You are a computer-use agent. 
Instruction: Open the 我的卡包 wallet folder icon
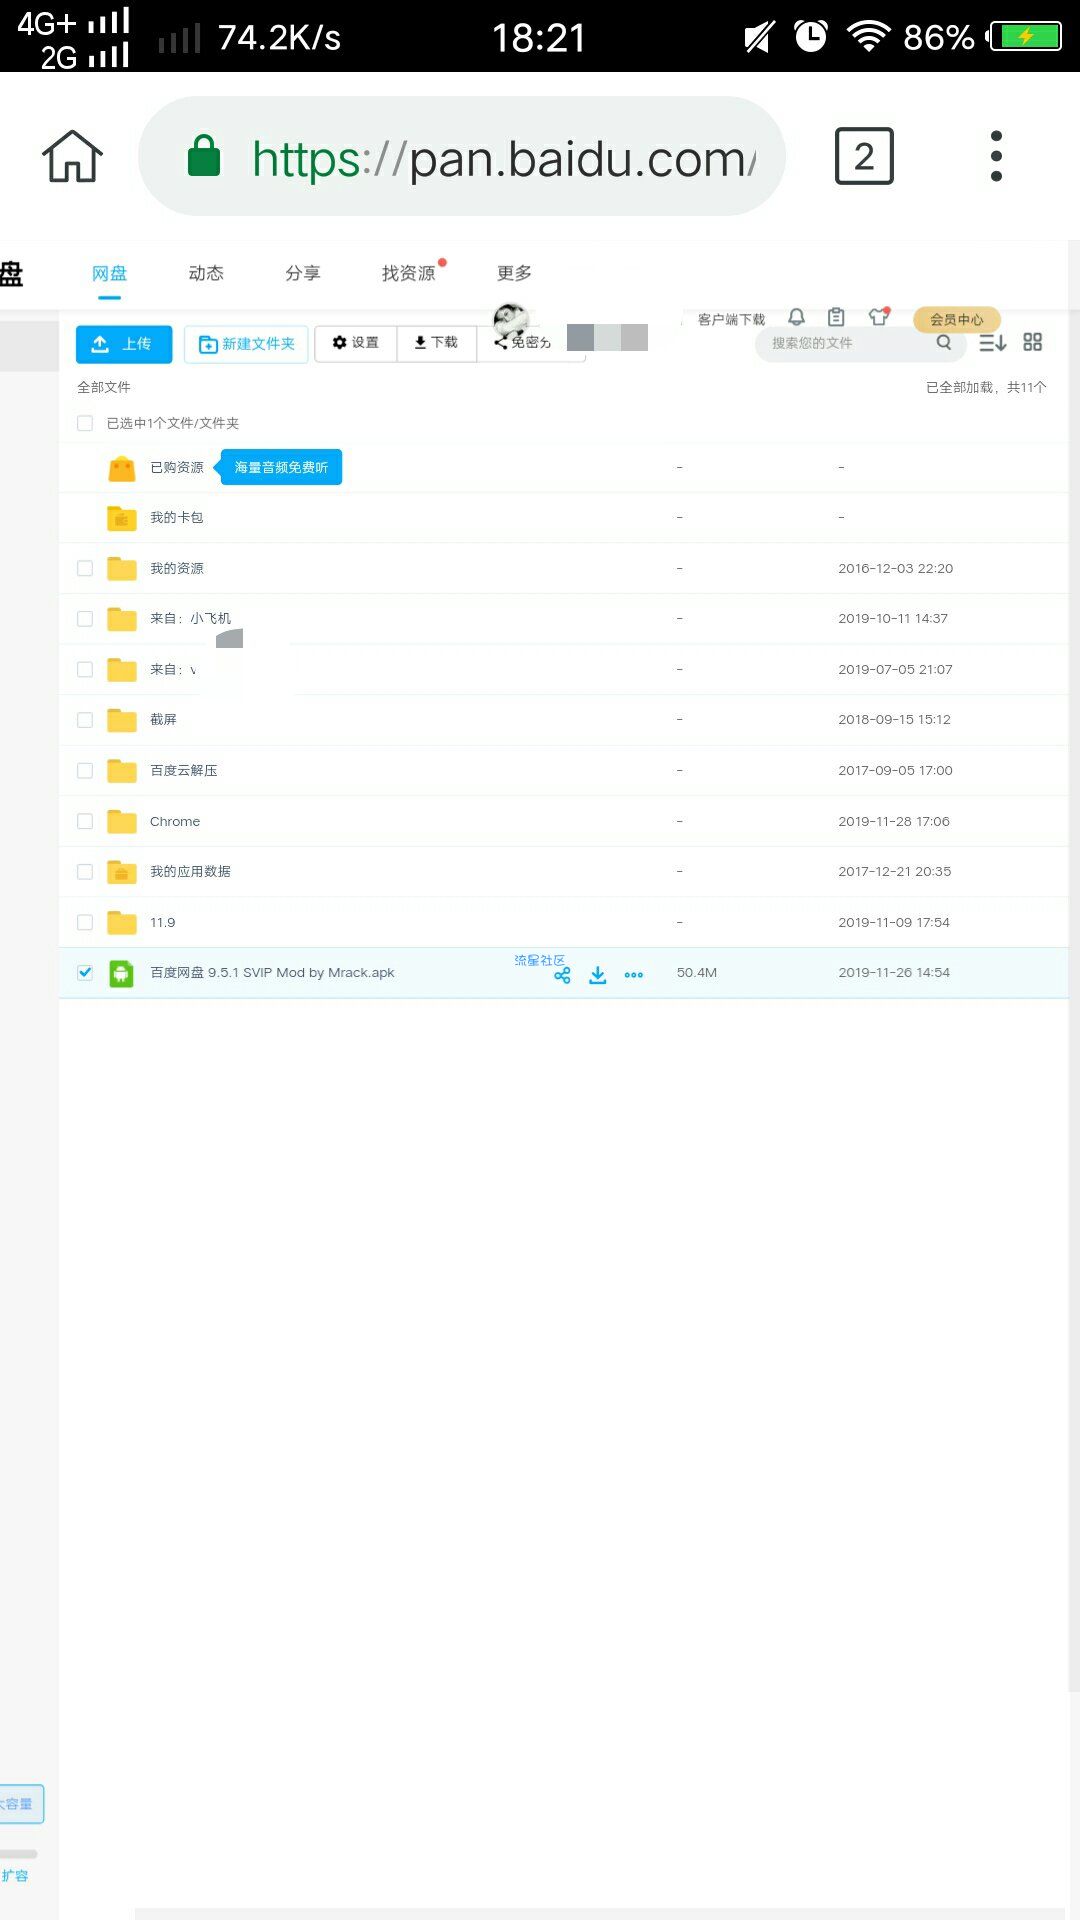point(122,518)
